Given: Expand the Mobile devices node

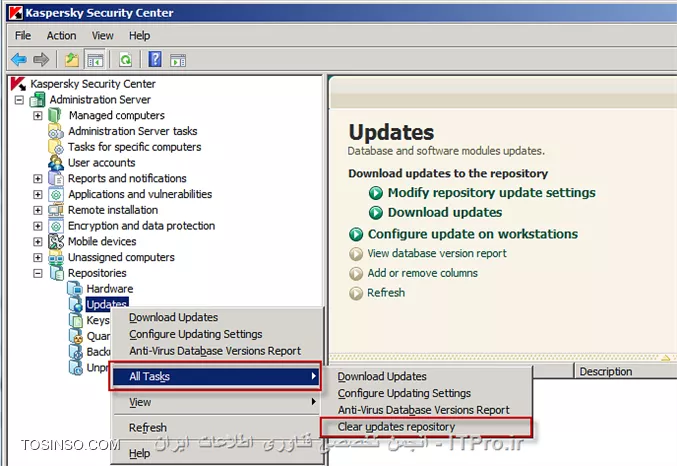Looking at the screenshot, I should coord(38,242).
